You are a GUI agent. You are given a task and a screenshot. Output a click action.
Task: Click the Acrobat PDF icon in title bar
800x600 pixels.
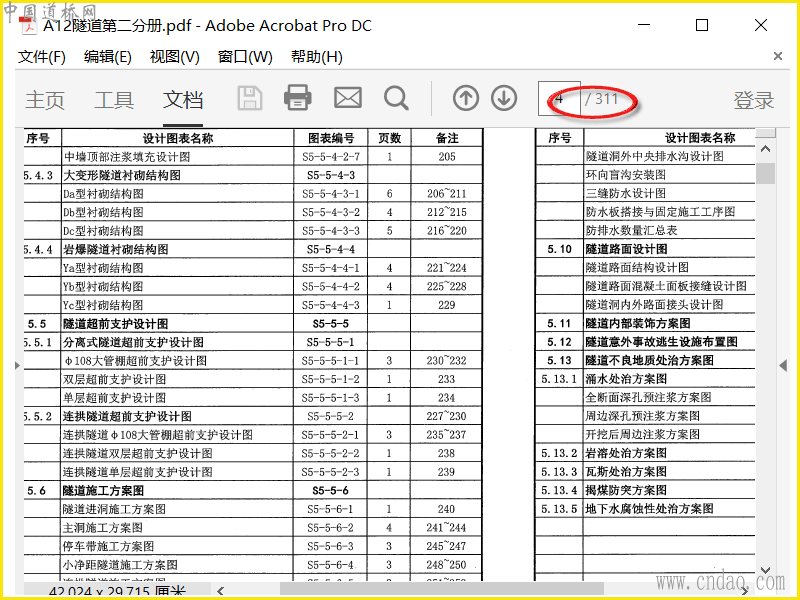pyautogui.click(x=28, y=26)
